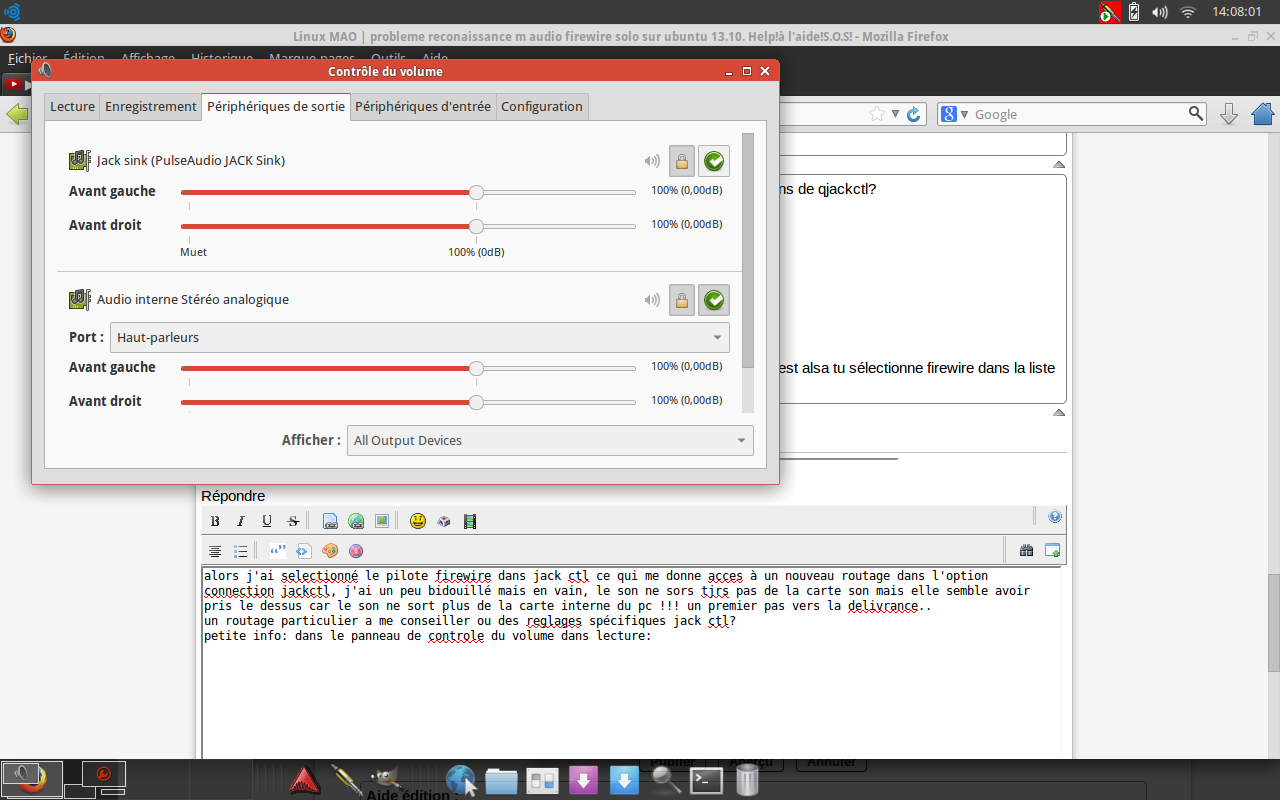Set Audio interne as fallback device

coord(713,299)
